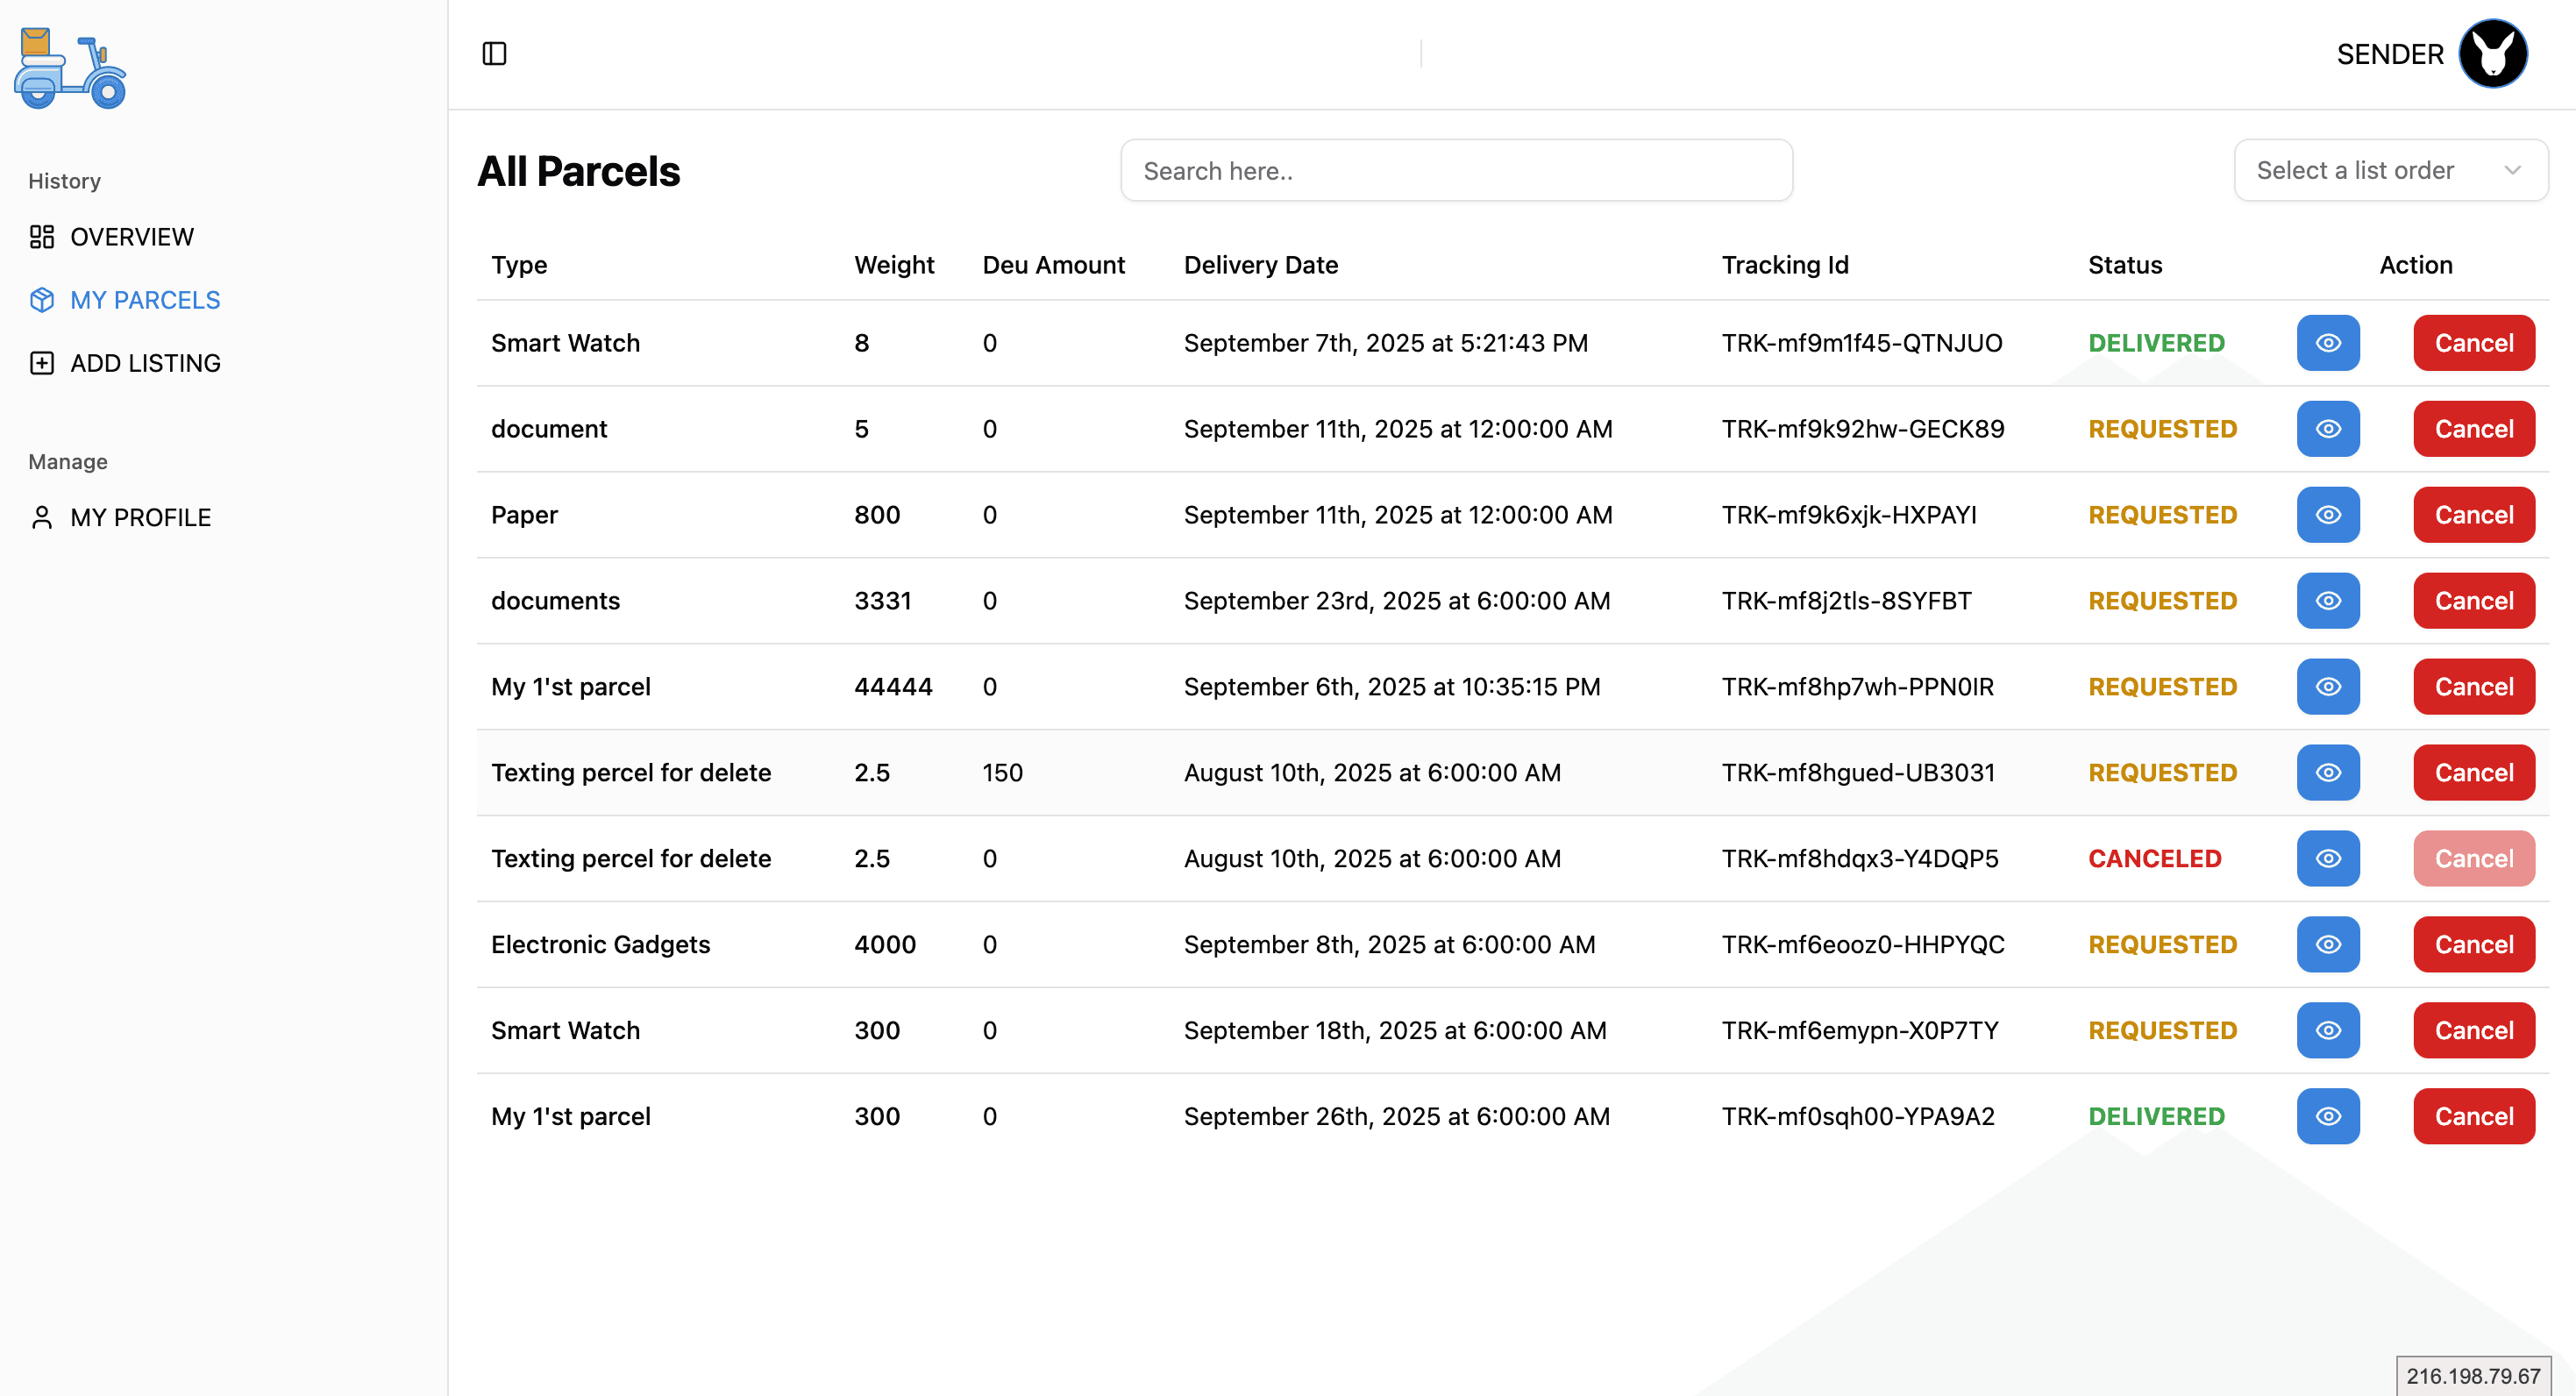
Task: Cancel the 150 due amount parcel
Action: click(2473, 773)
